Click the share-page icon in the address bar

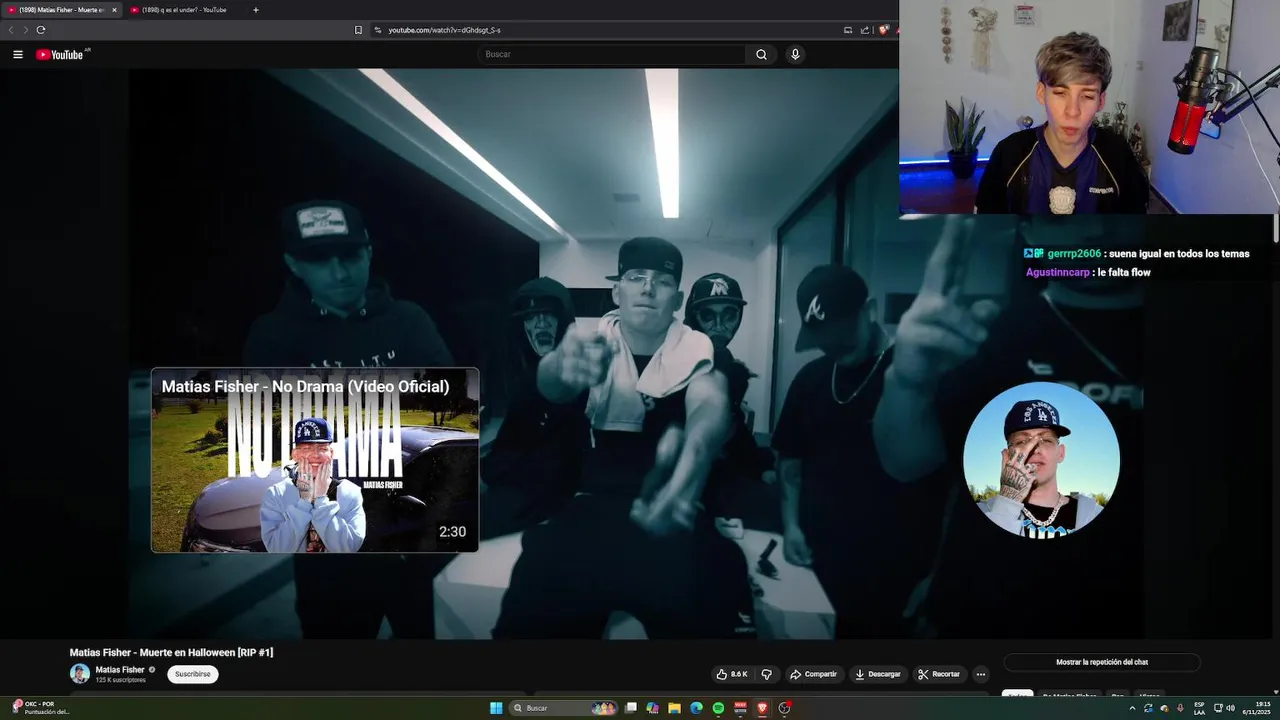pyautogui.click(x=864, y=30)
